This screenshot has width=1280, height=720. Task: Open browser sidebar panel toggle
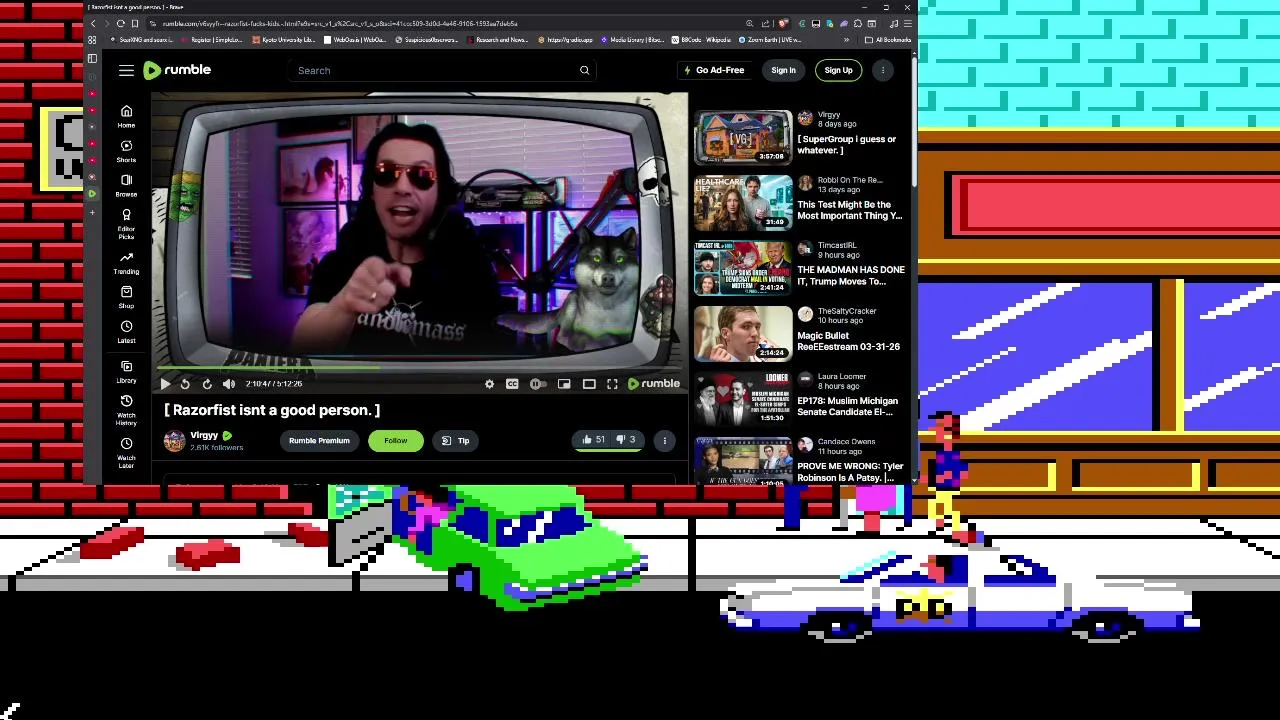92,58
